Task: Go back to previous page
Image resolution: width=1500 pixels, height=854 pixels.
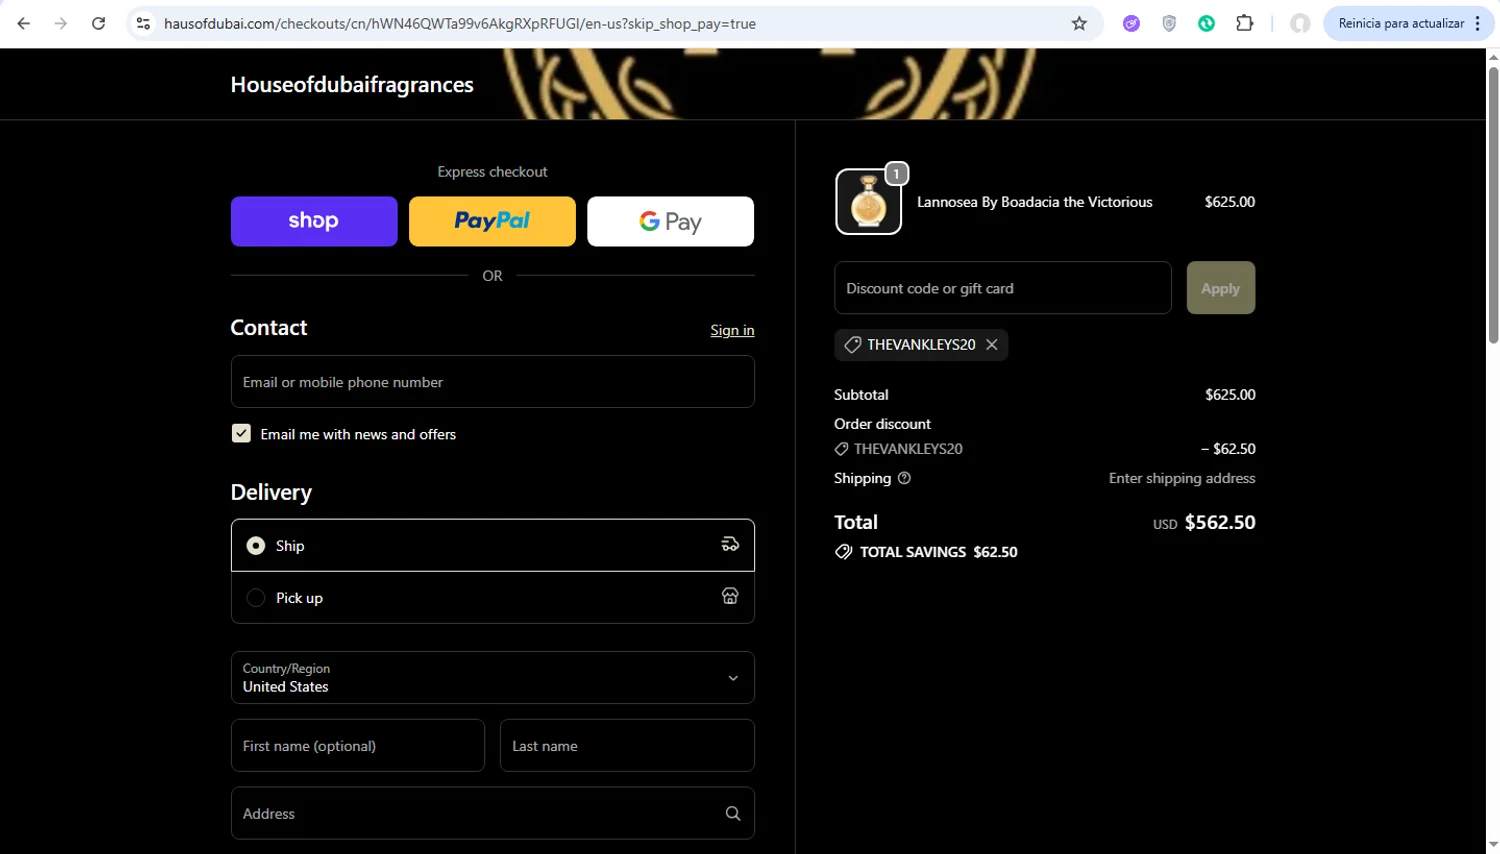Action: tap(23, 23)
